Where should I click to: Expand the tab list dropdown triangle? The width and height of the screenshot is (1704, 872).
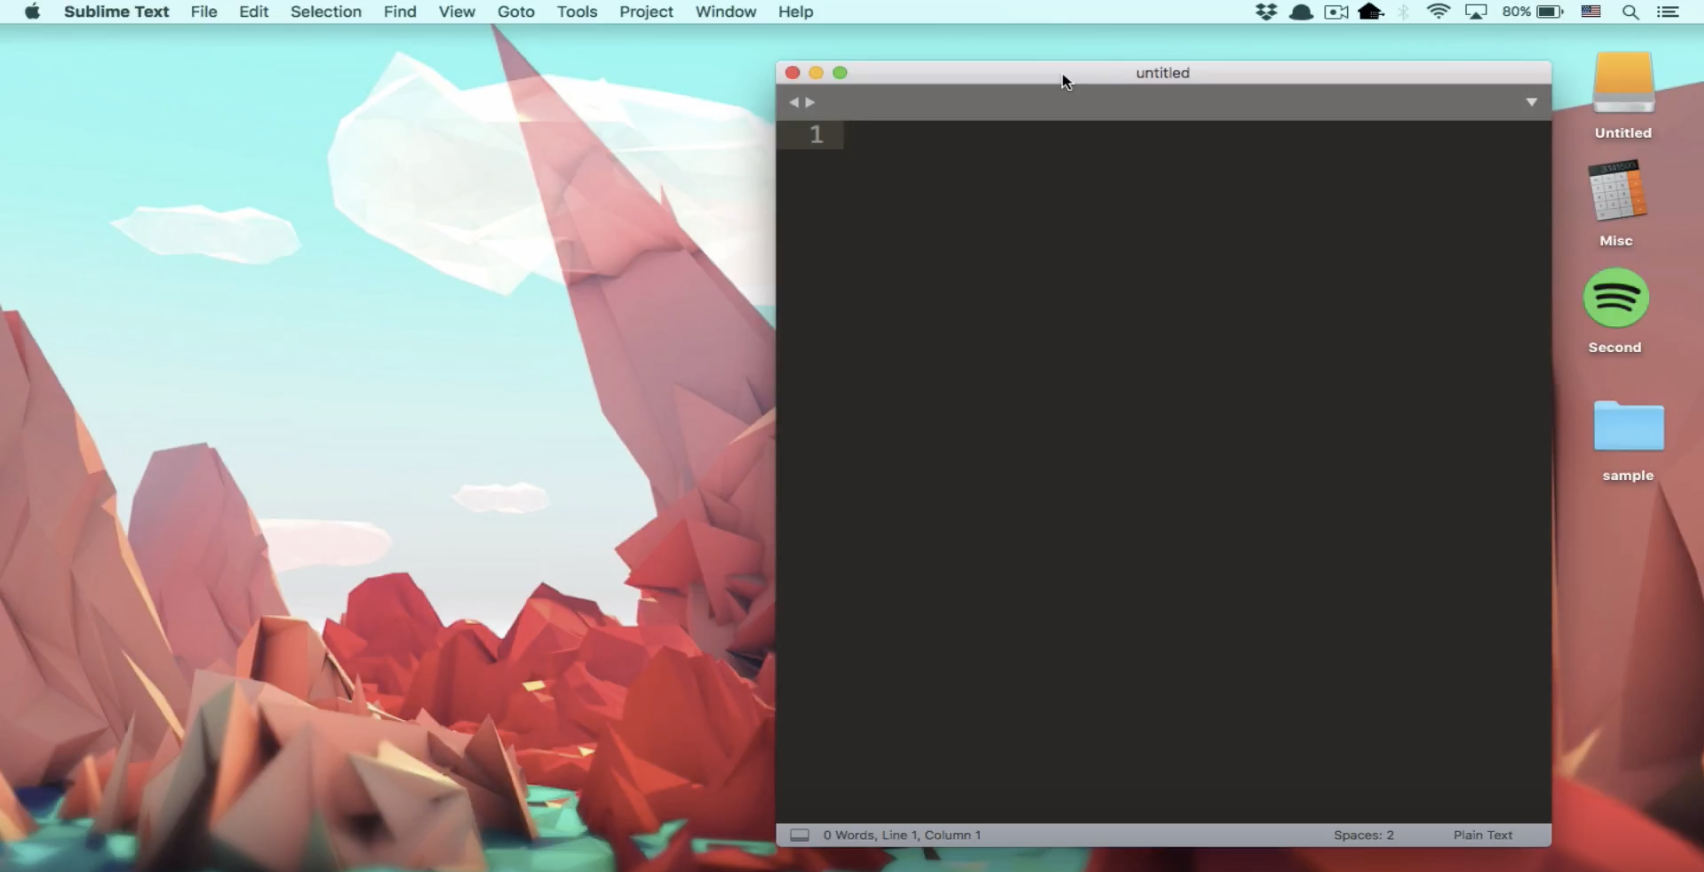(1531, 102)
